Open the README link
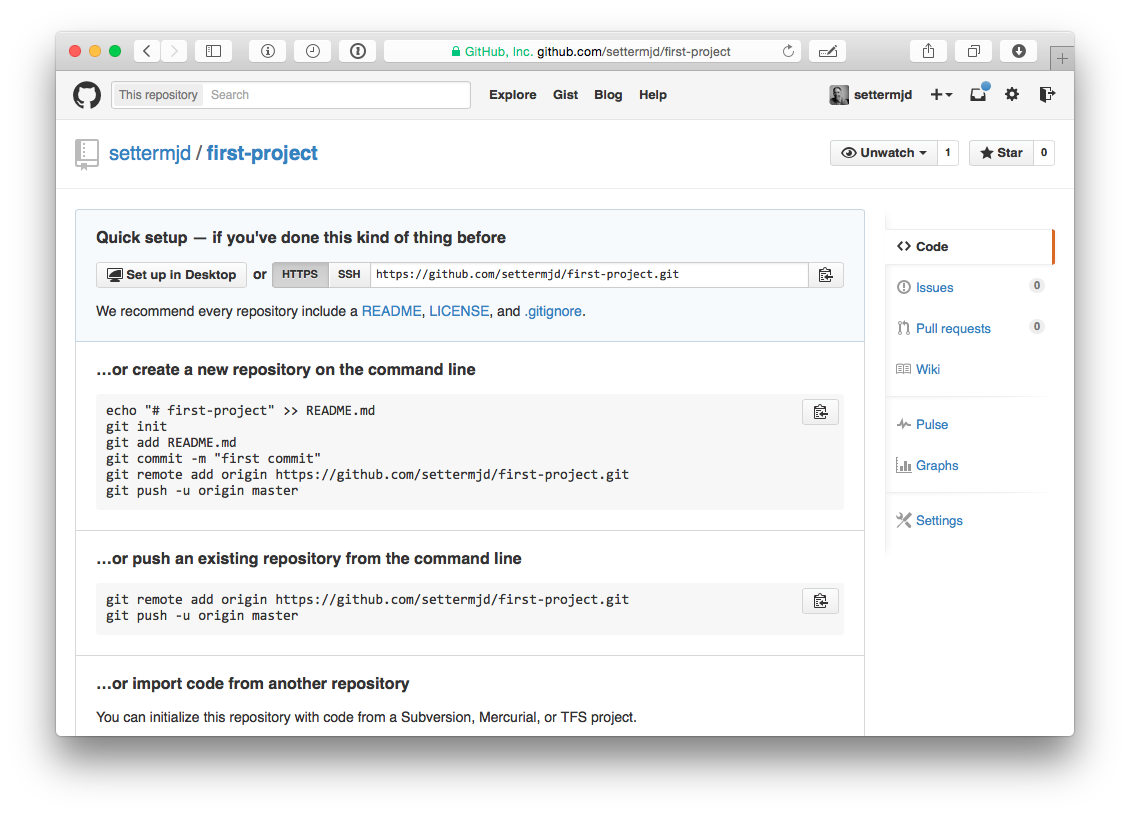This screenshot has height=816, width=1130. pyautogui.click(x=391, y=311)
